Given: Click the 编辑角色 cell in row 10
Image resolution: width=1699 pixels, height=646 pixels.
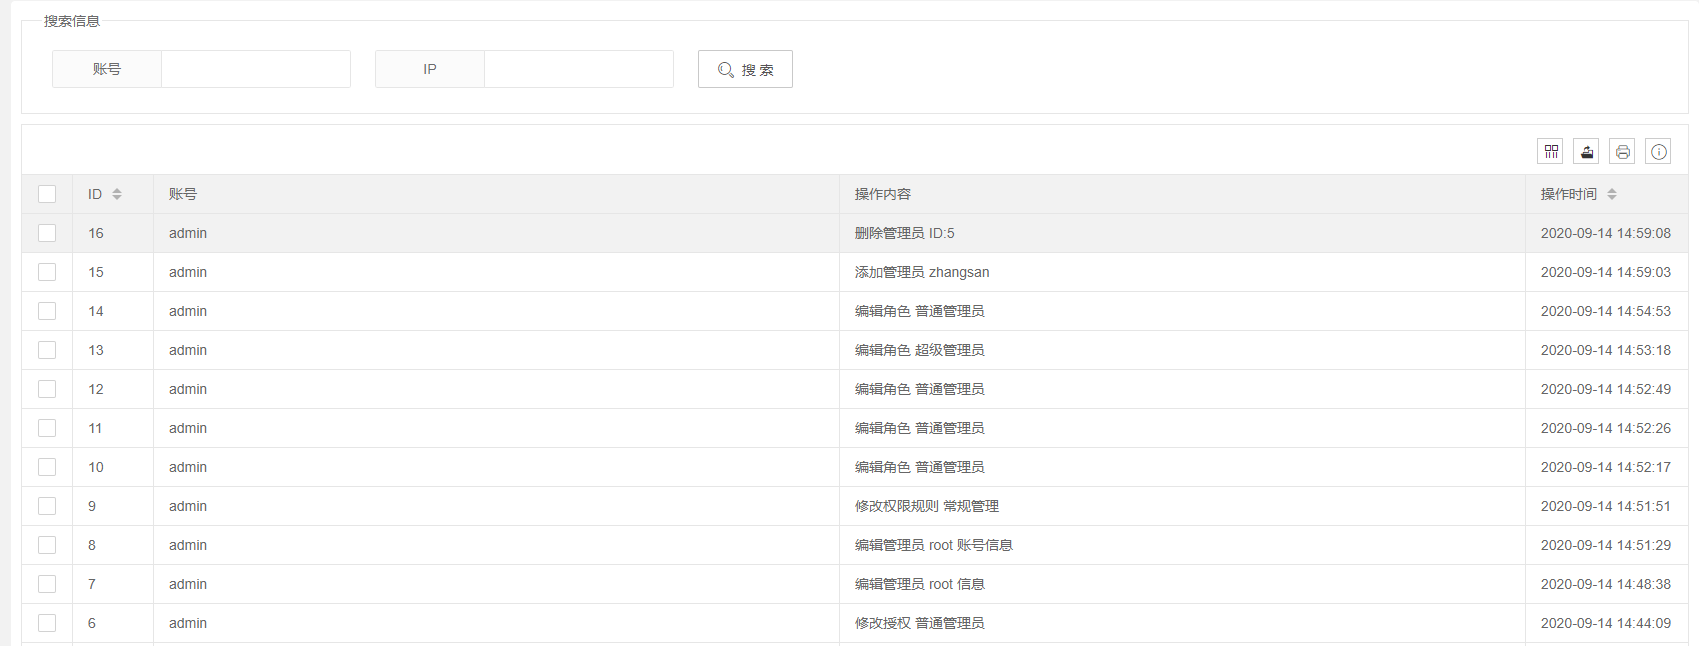Looking at the screenshot, I should pyautogui.click(x=1182, y=467).
